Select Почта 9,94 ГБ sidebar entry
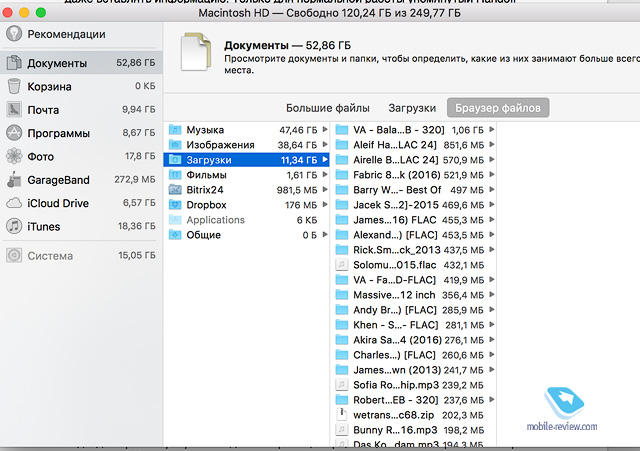This screenshot has height=451, width=640. click(x=82, y=109)
